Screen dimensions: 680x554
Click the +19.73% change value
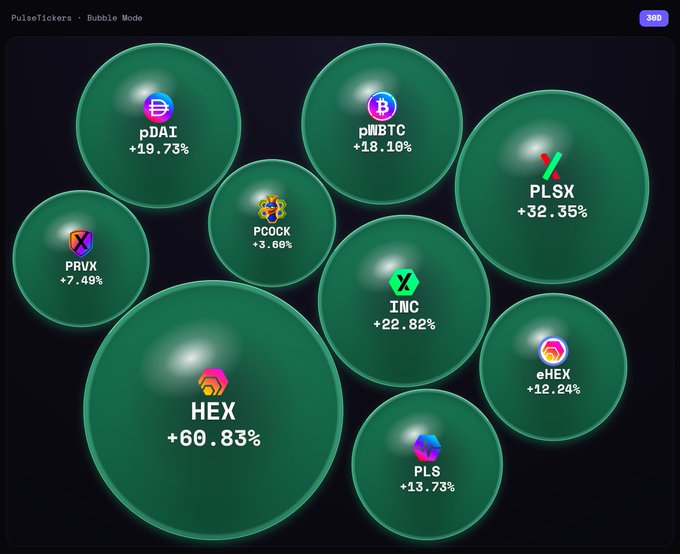point(159,149)
